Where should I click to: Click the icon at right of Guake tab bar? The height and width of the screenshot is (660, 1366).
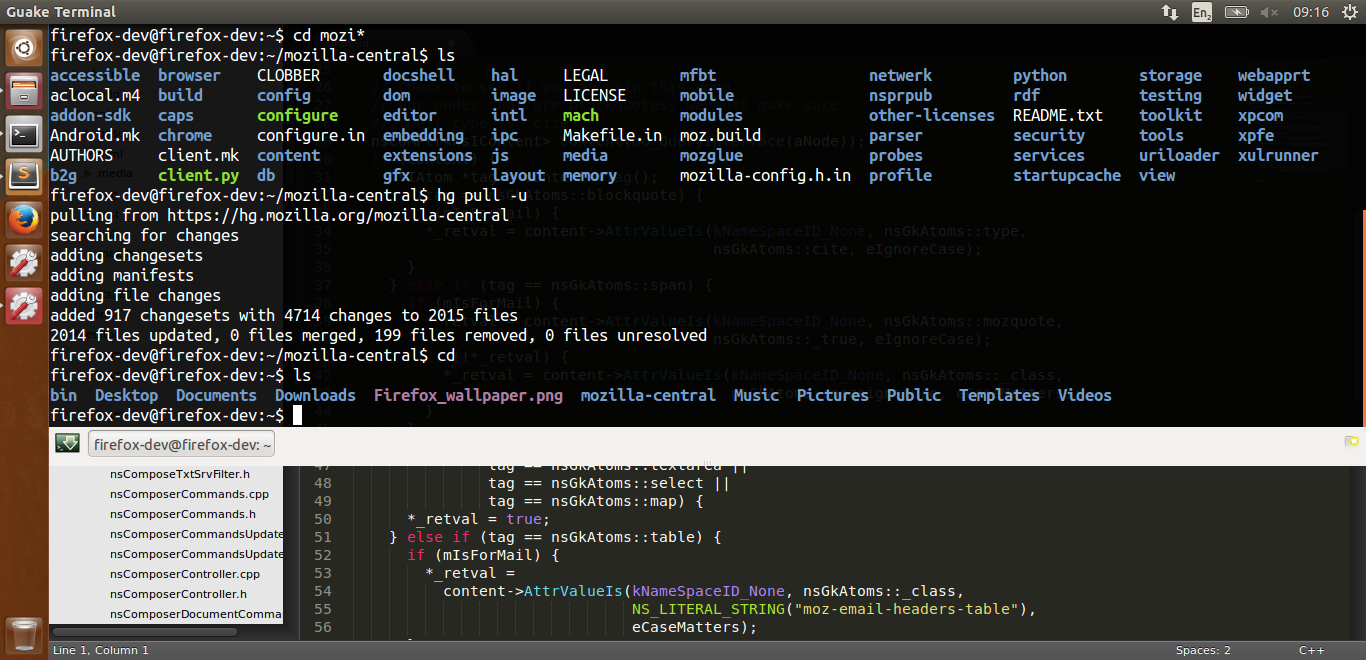pyautogui.click(x=1351, y=441)
